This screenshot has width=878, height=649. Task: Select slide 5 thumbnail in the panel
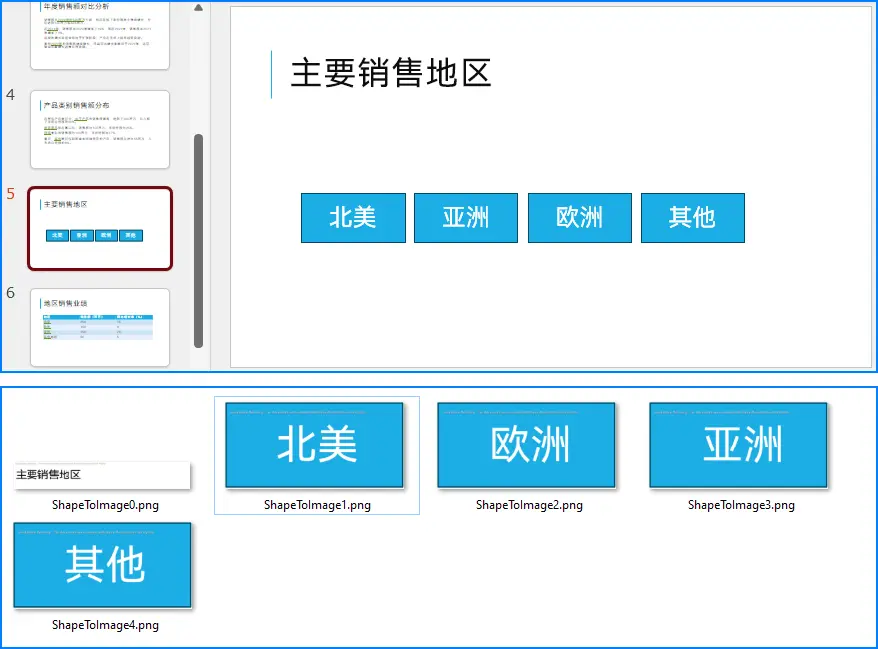[99, 228]
